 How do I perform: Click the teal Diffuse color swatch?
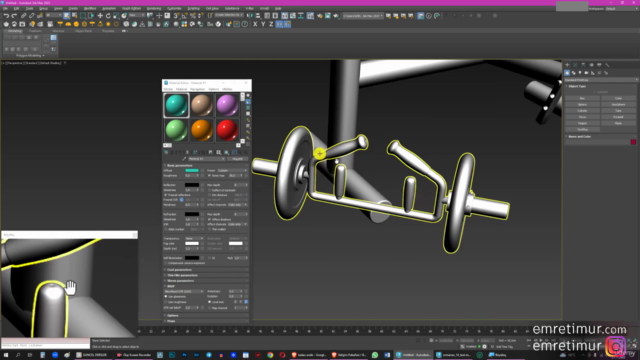coord(192,171)
